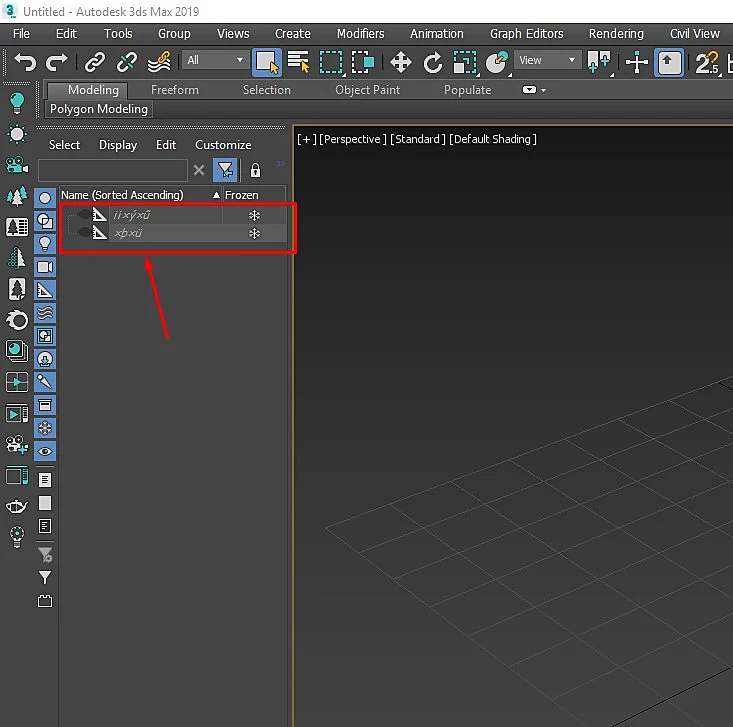The width and height of the screenshot is (733, 727).
Task: Click the Frozen column header
Action: point(254,195)
